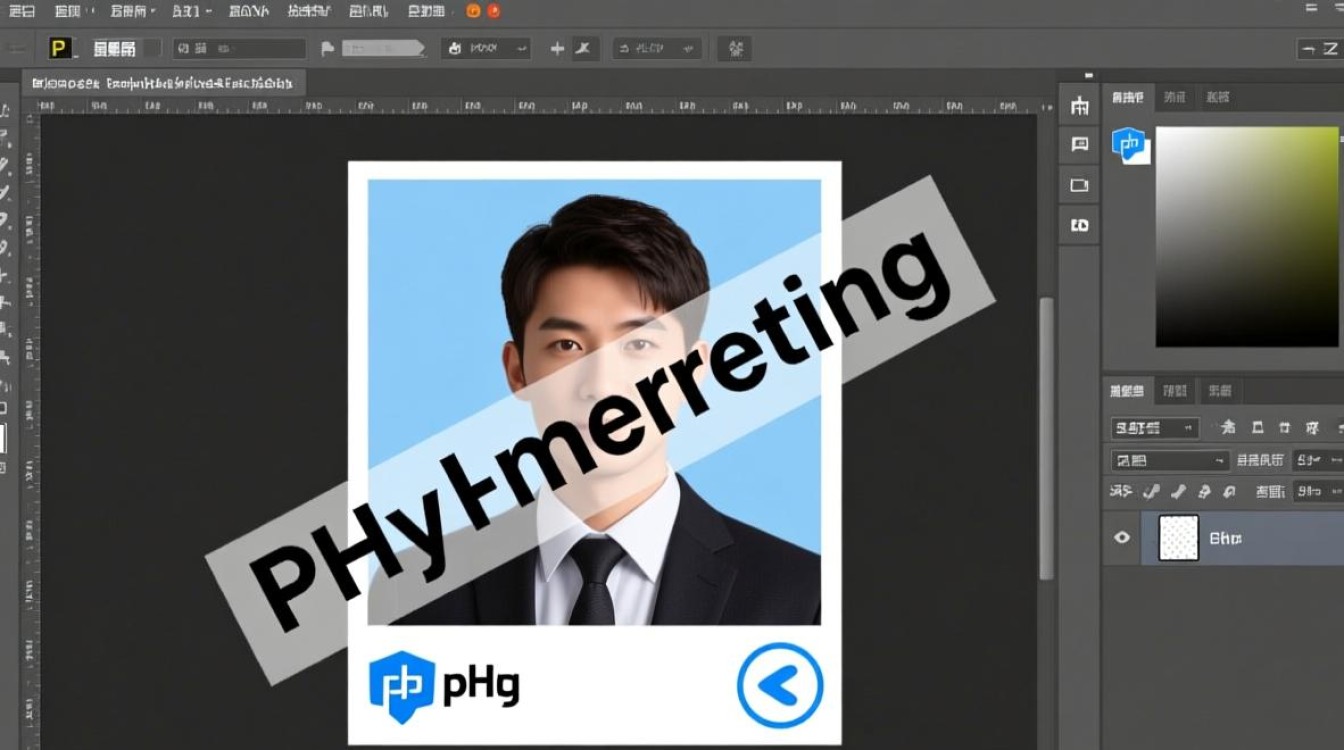The width and height of the screenshot is (1344, 750).
Task: Click the blue Photoshop app icon in right panel
Action: pyautogui.click(x=1131, y=144)
